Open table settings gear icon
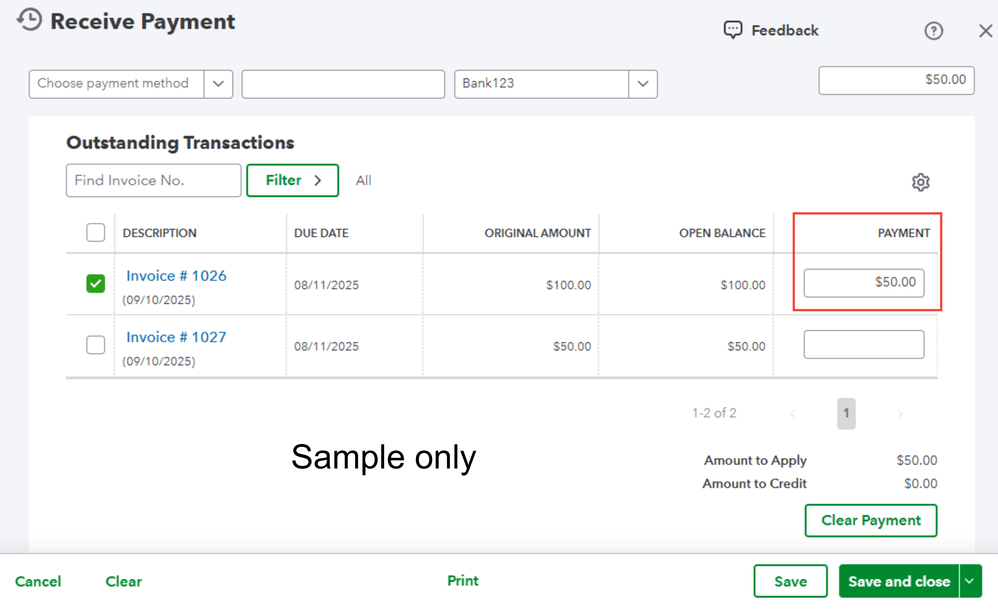 click(x=920, y=182)
